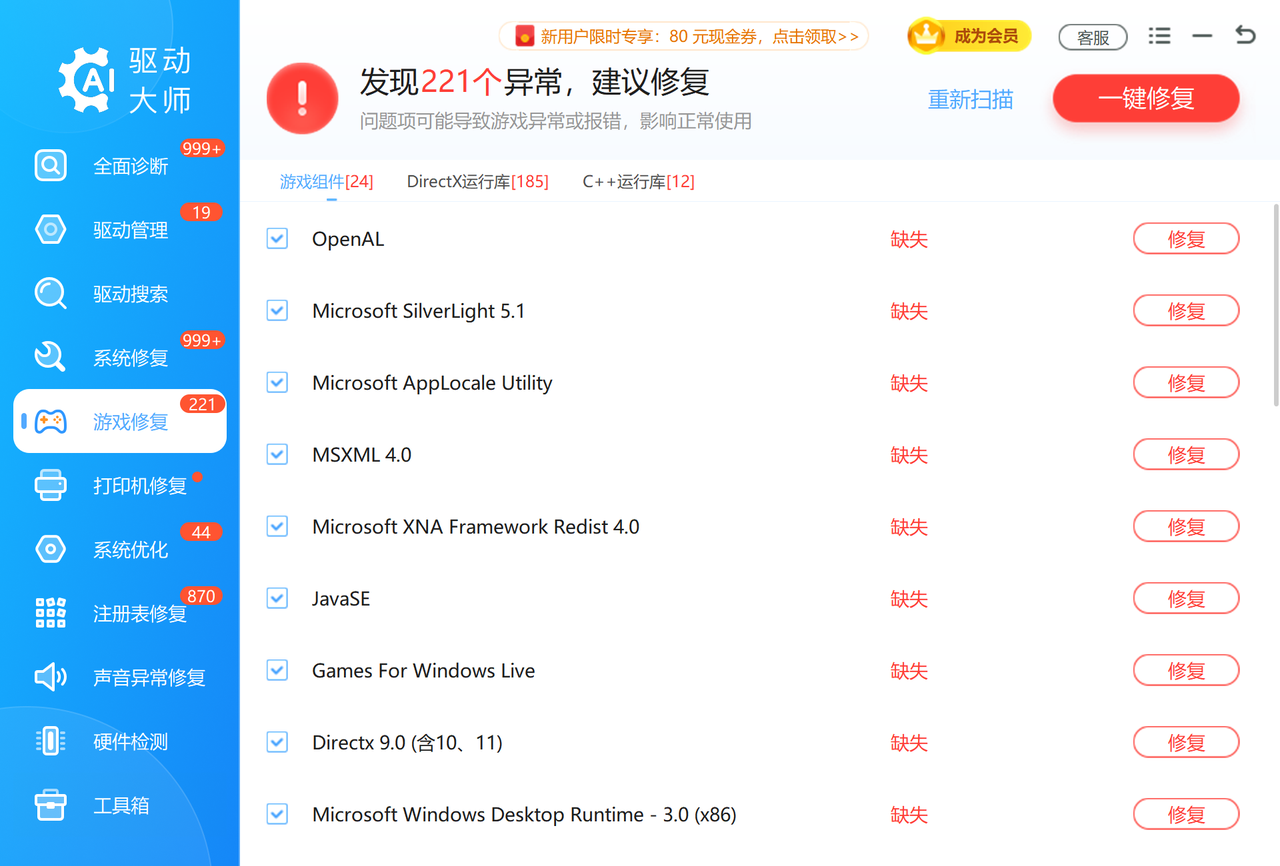Click the sound repair speaker icon
Screen dimensions: 1280x866
[x=50, y=677]
